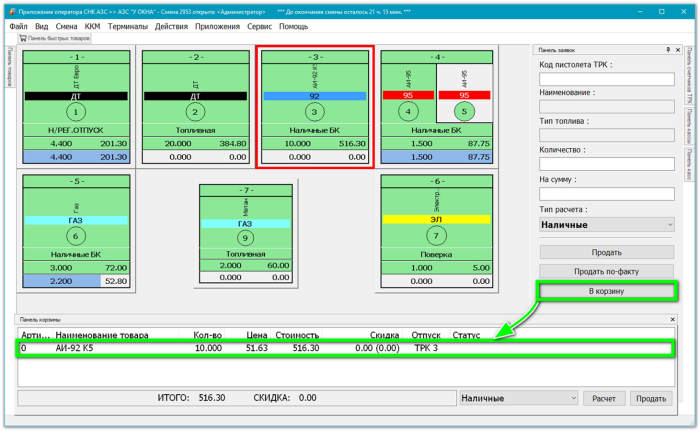The width and height of the screenshot is (700, 431).
Task: Click the cyan ГАЗ bar on pump 7
Action: 245,224
